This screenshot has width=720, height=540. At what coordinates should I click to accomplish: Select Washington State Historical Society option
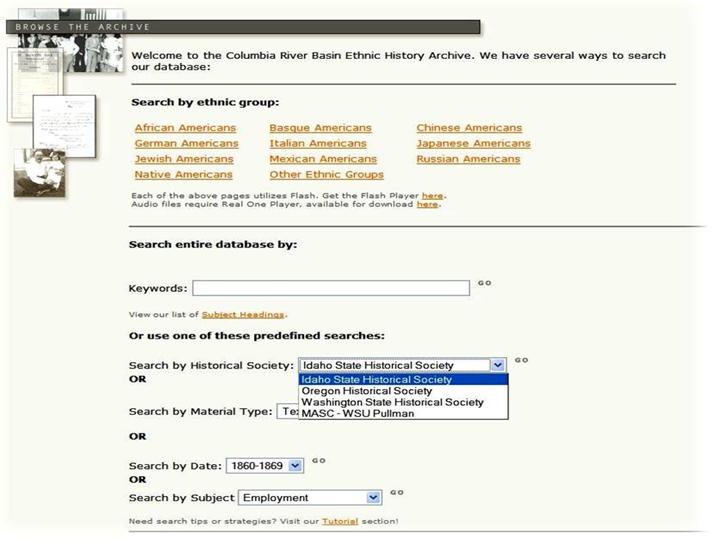point(403,402)
